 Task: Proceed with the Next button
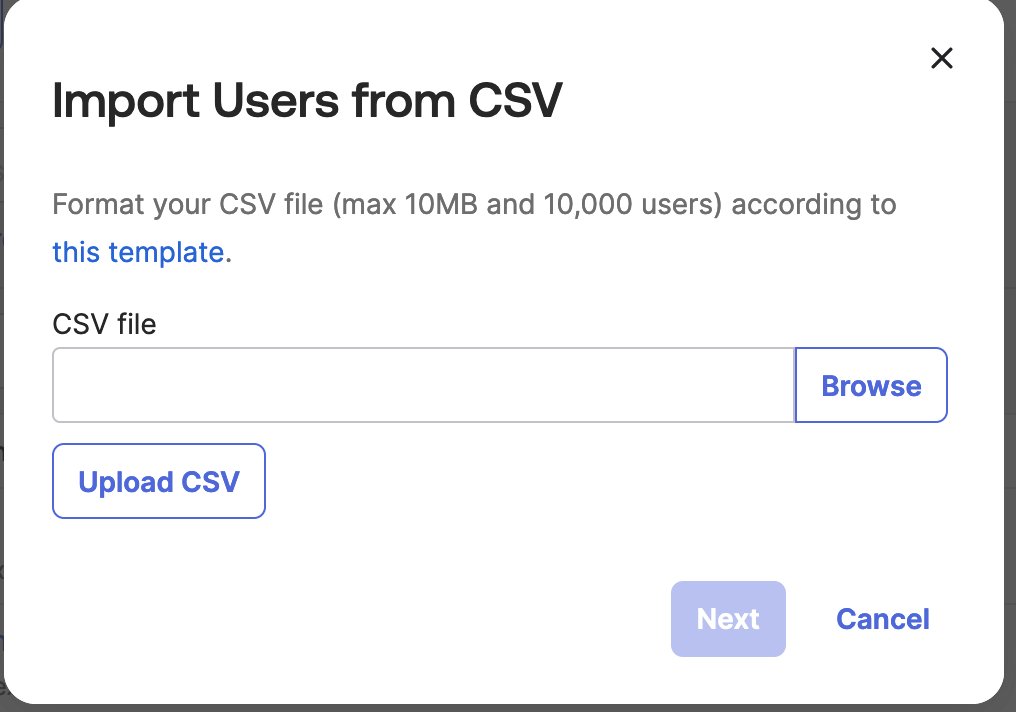click(x=728, y=619)
